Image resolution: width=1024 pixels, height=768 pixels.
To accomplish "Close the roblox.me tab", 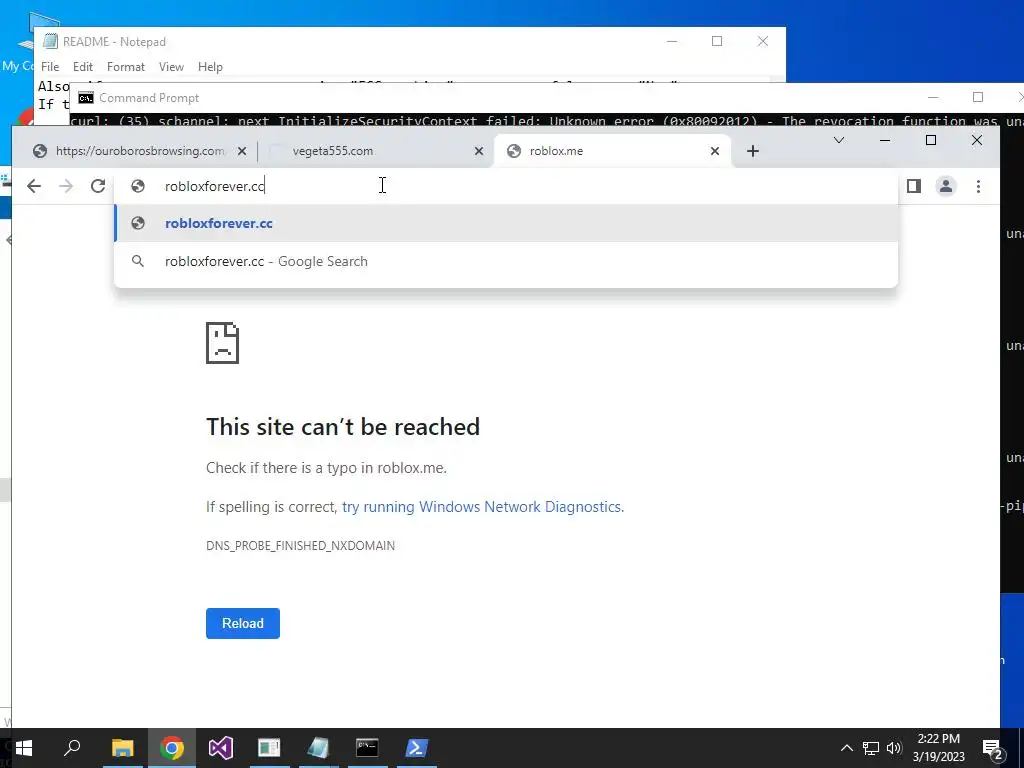I will (x=715, y=151).
